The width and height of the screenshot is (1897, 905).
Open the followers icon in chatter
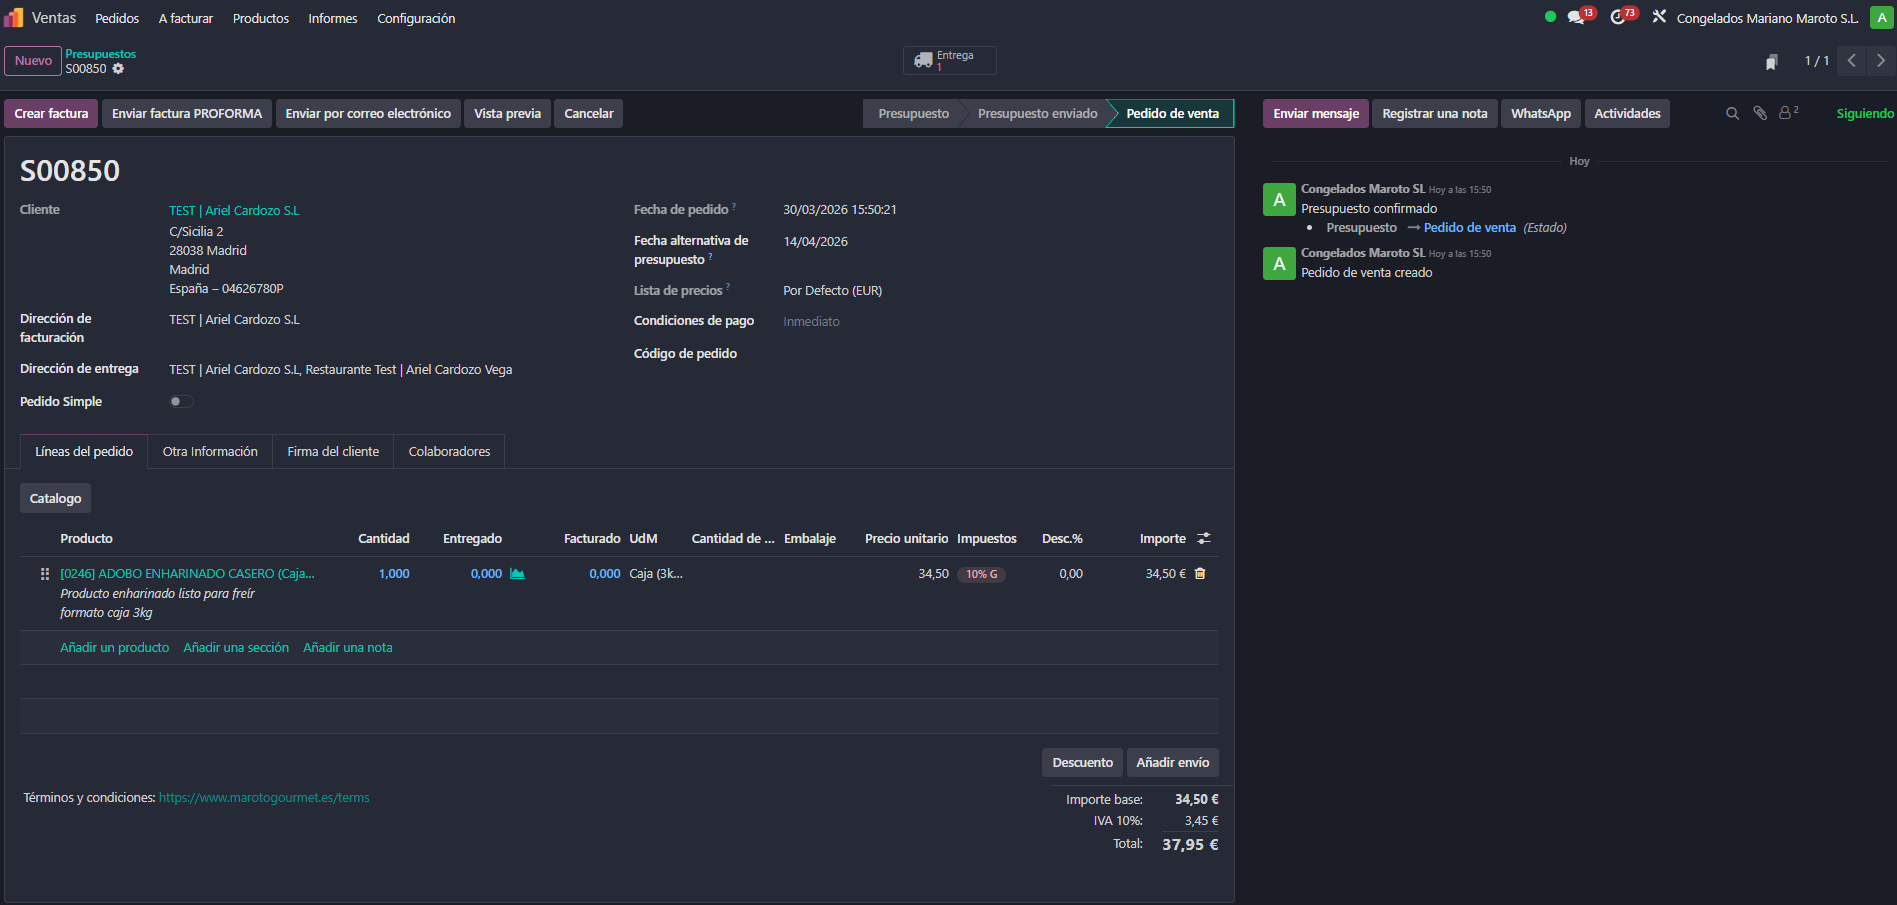[x=1786, y=114]
